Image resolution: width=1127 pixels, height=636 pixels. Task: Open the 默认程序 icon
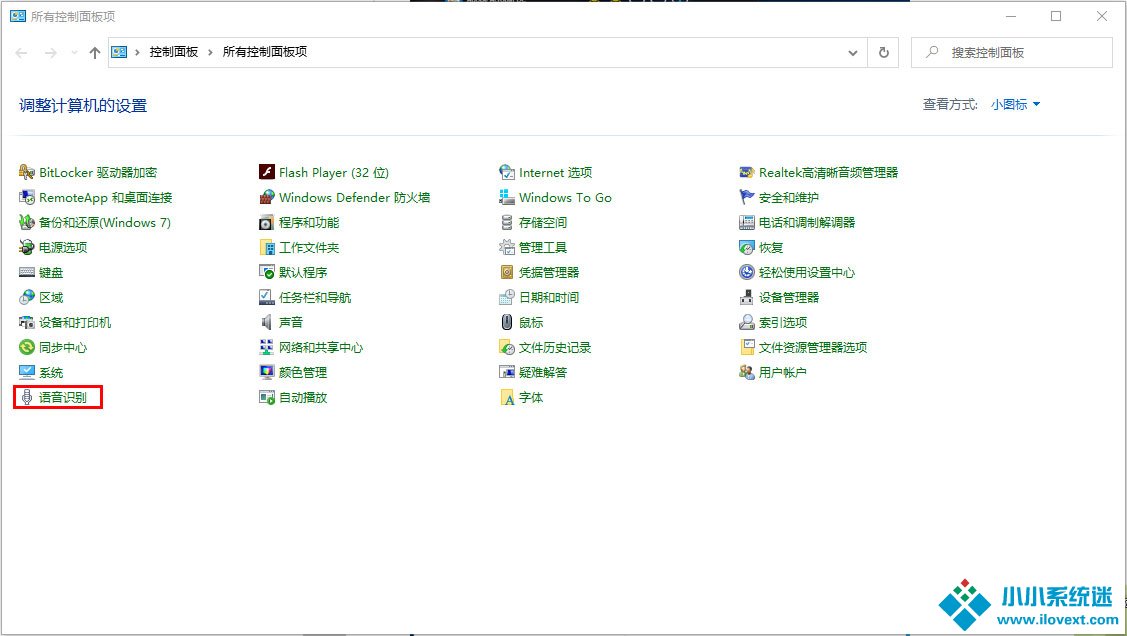267,272
